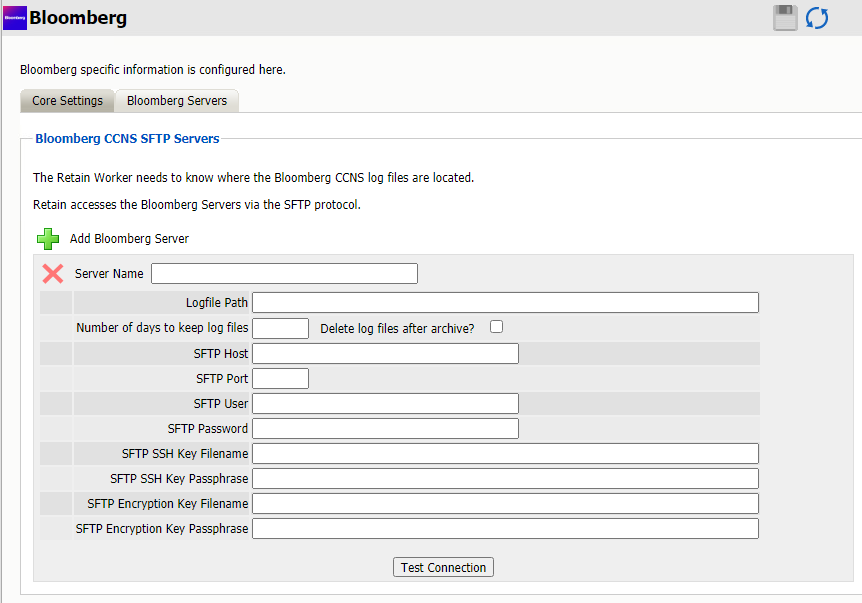The width and height of the screenshot is (862, 603).
Task: Open the Bloomberg Servers tab
Action: pos(177,101)
